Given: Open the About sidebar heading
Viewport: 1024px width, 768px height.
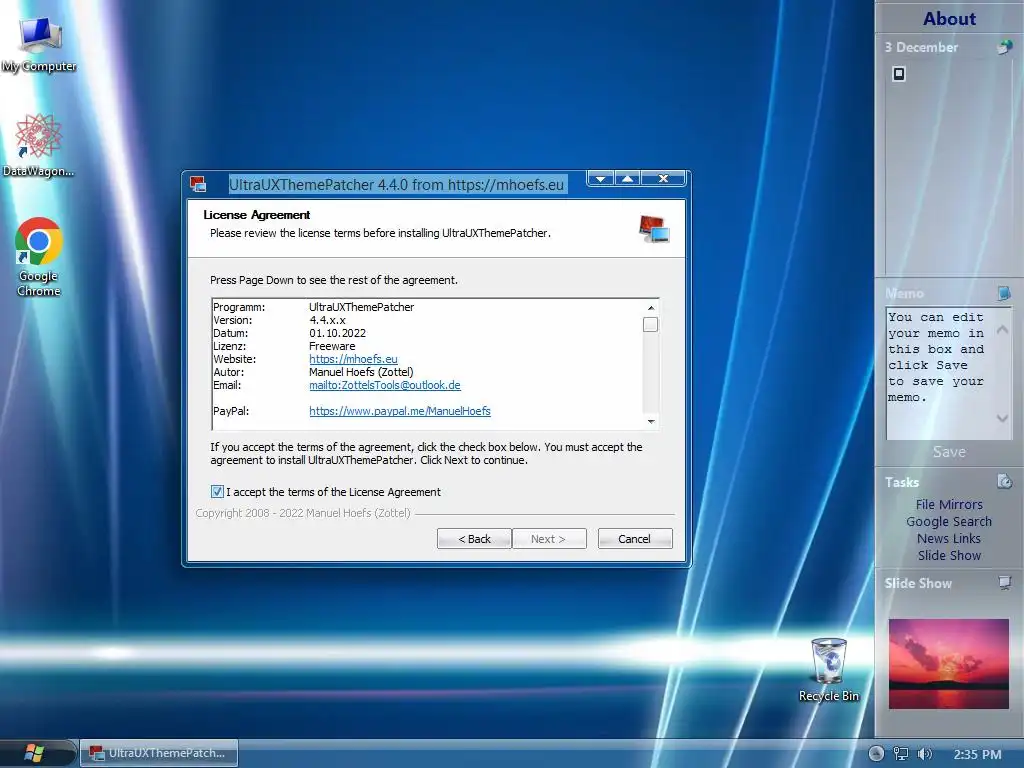Looking at the screenshot, I should (950, 18).
